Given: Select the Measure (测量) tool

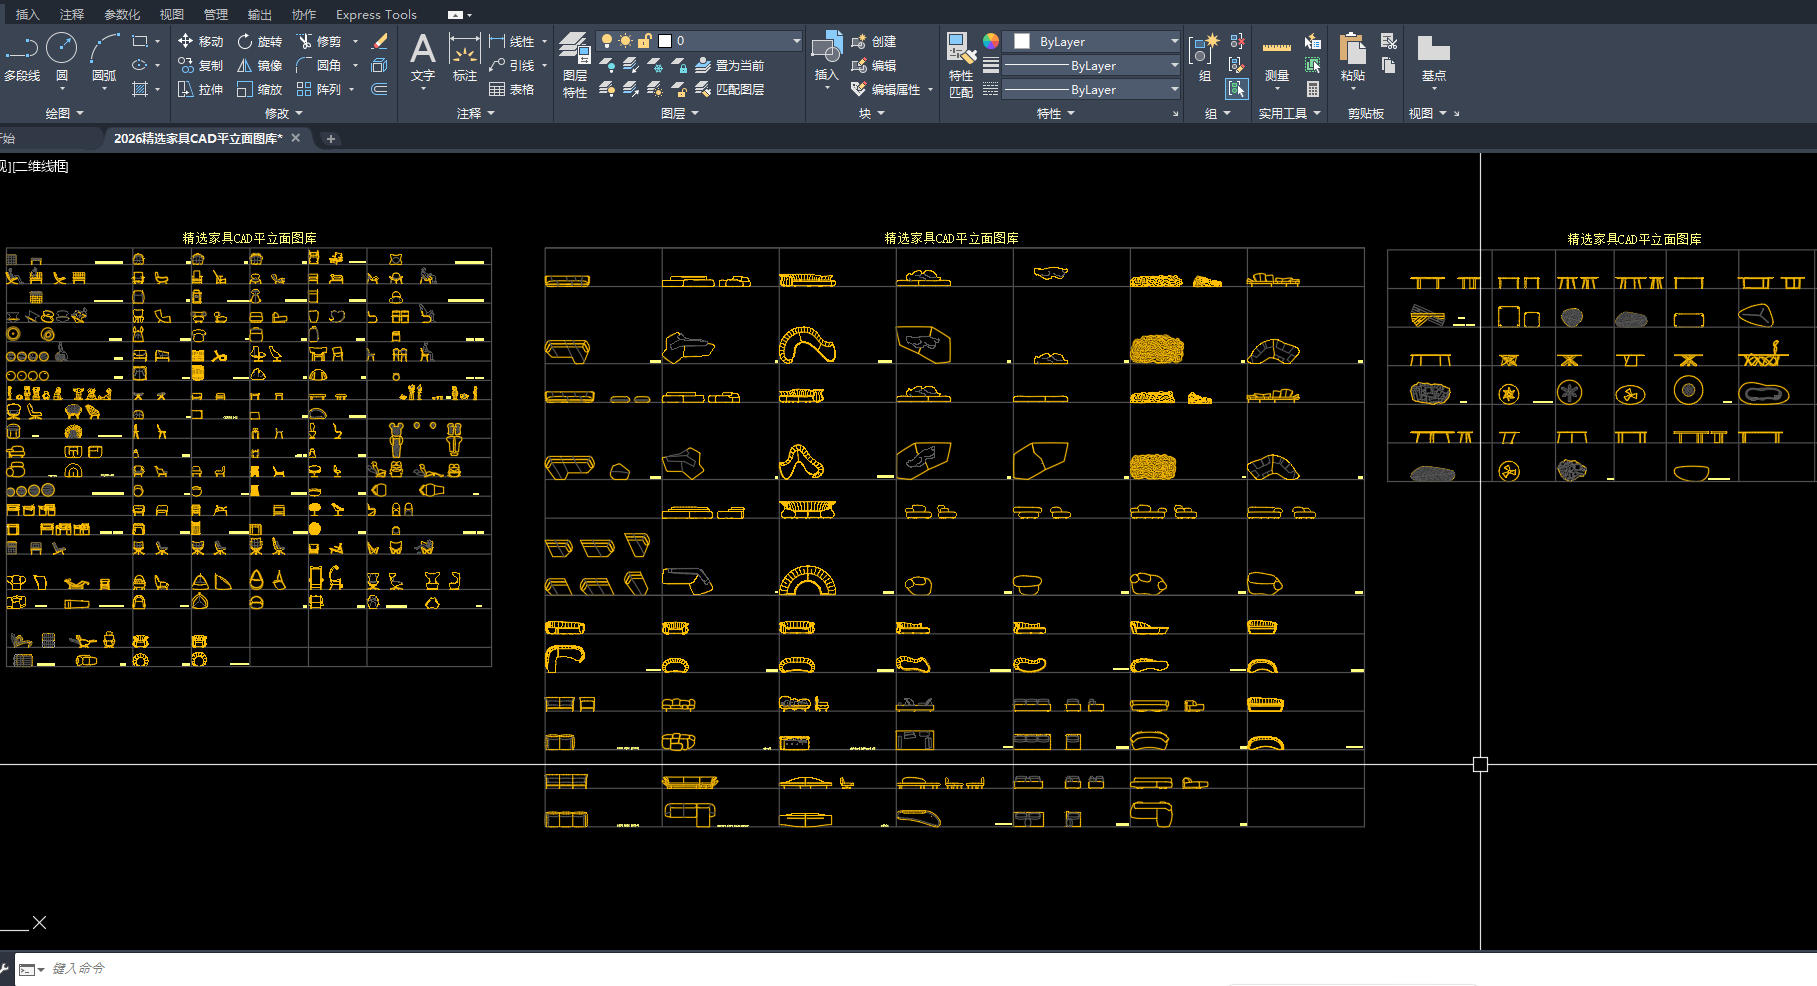Looking at the screenshot, I should [1276, 56].
